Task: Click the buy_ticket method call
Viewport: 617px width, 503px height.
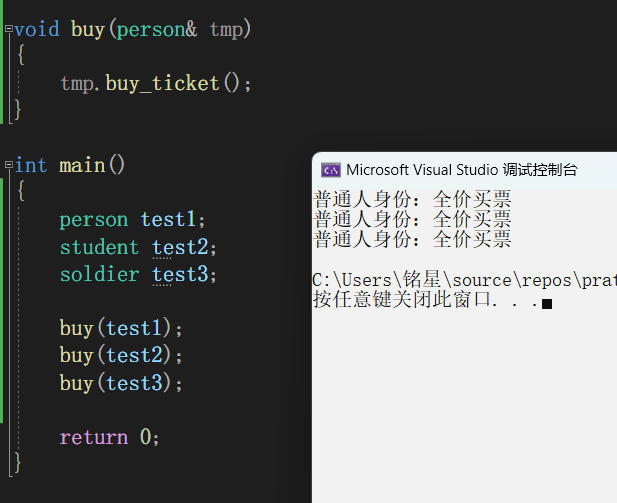Action: pyautogui.click(x=162, y=84)
